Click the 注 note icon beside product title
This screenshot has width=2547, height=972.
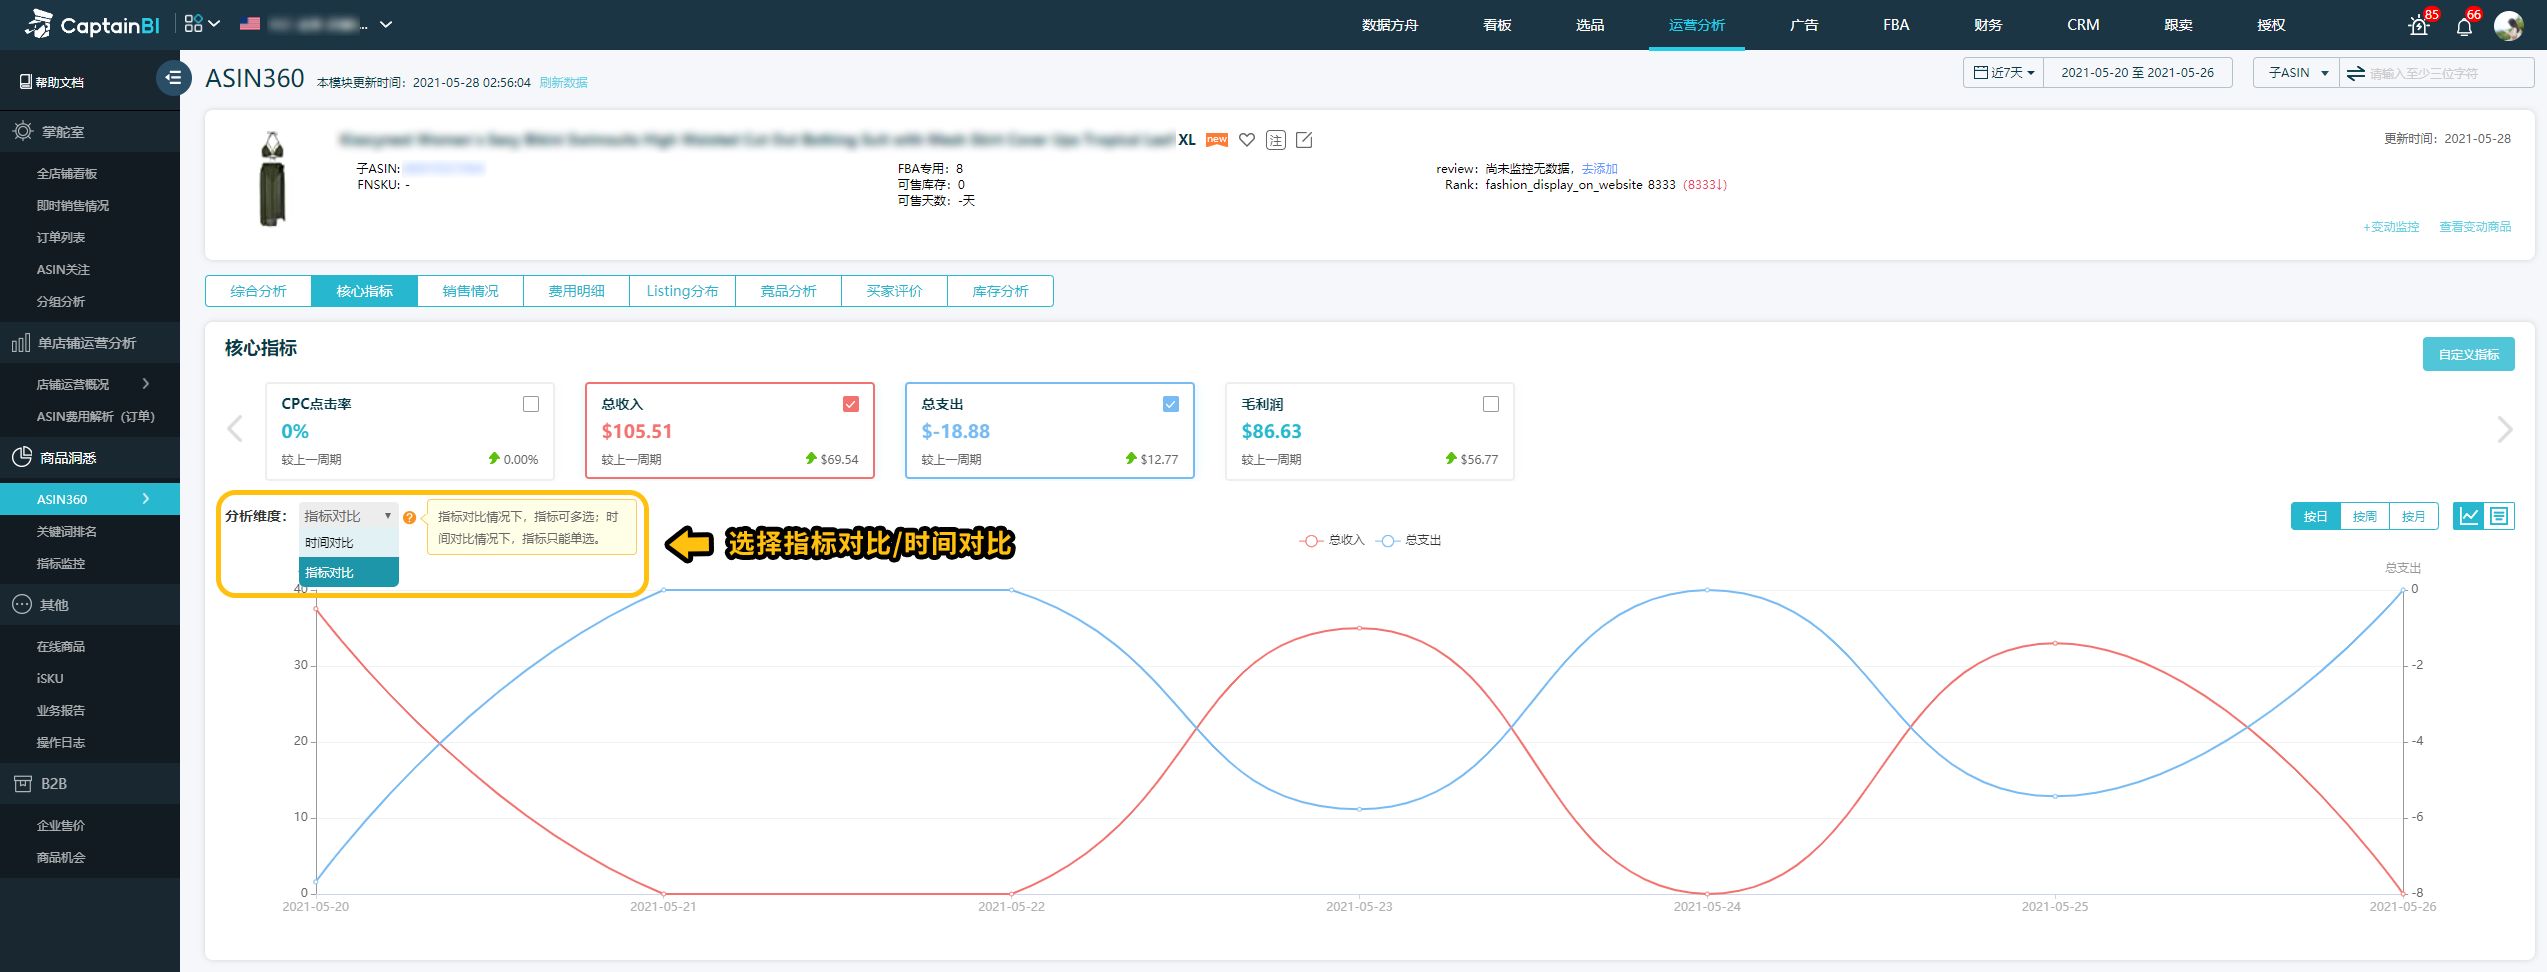coord(1275,140)
